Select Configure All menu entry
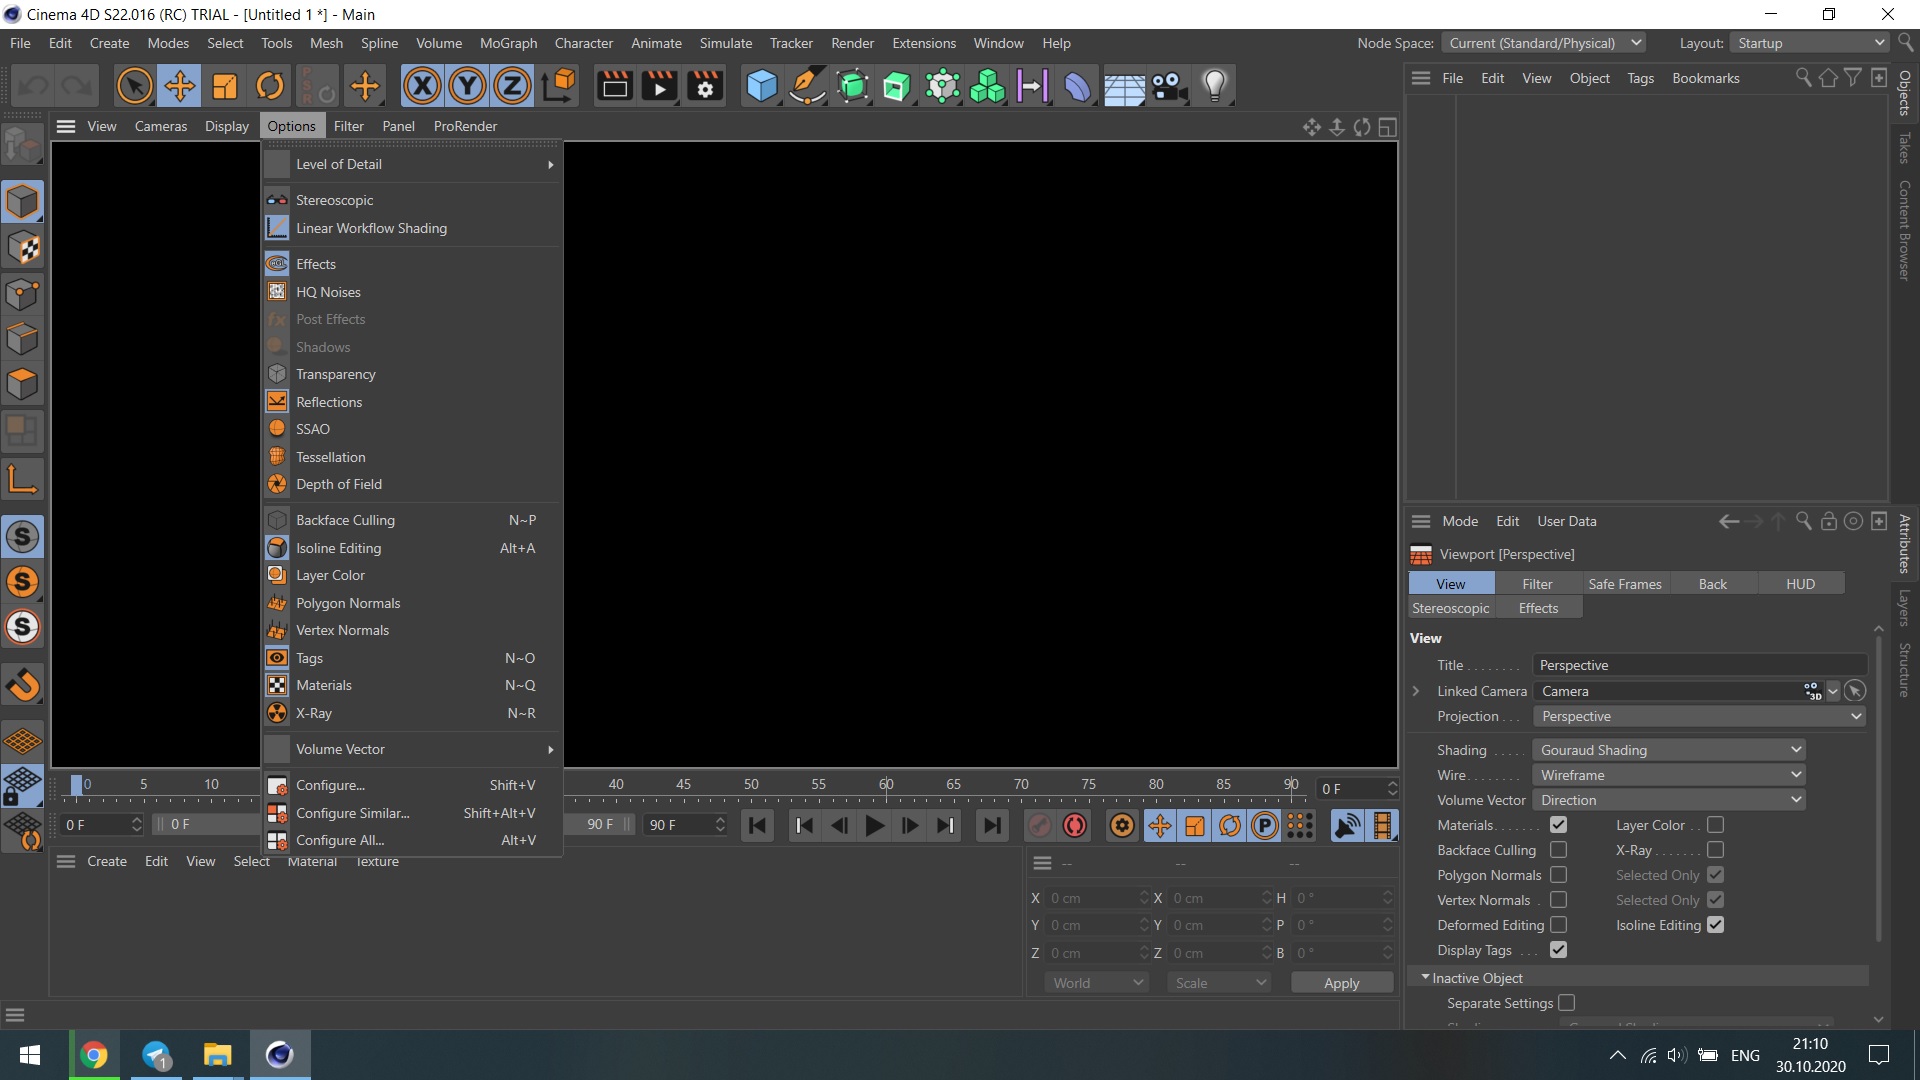Image resolution: width=1920 pixels, height=1080 pixels. tap(412, 840)
